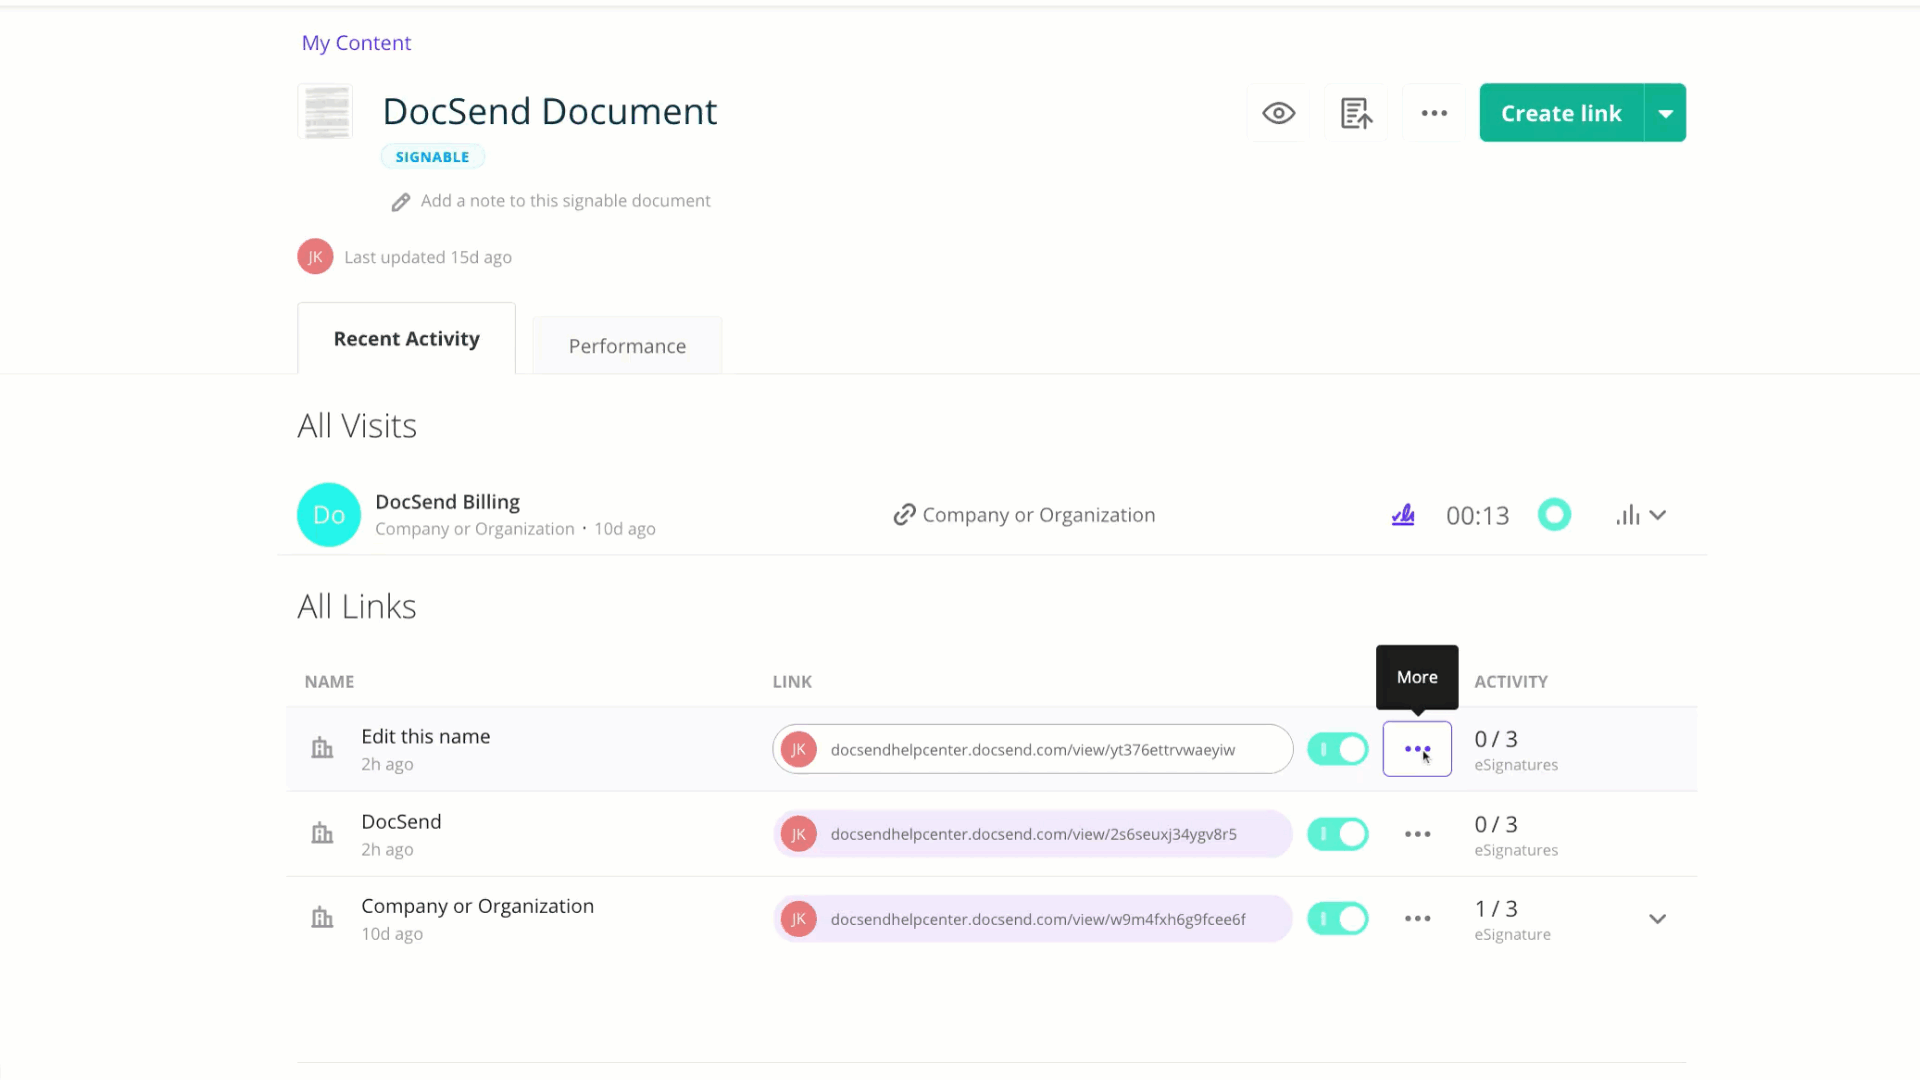1920x1080 pixels.
Task: Toggle off the Company or Organization link
Action: 1337,919
